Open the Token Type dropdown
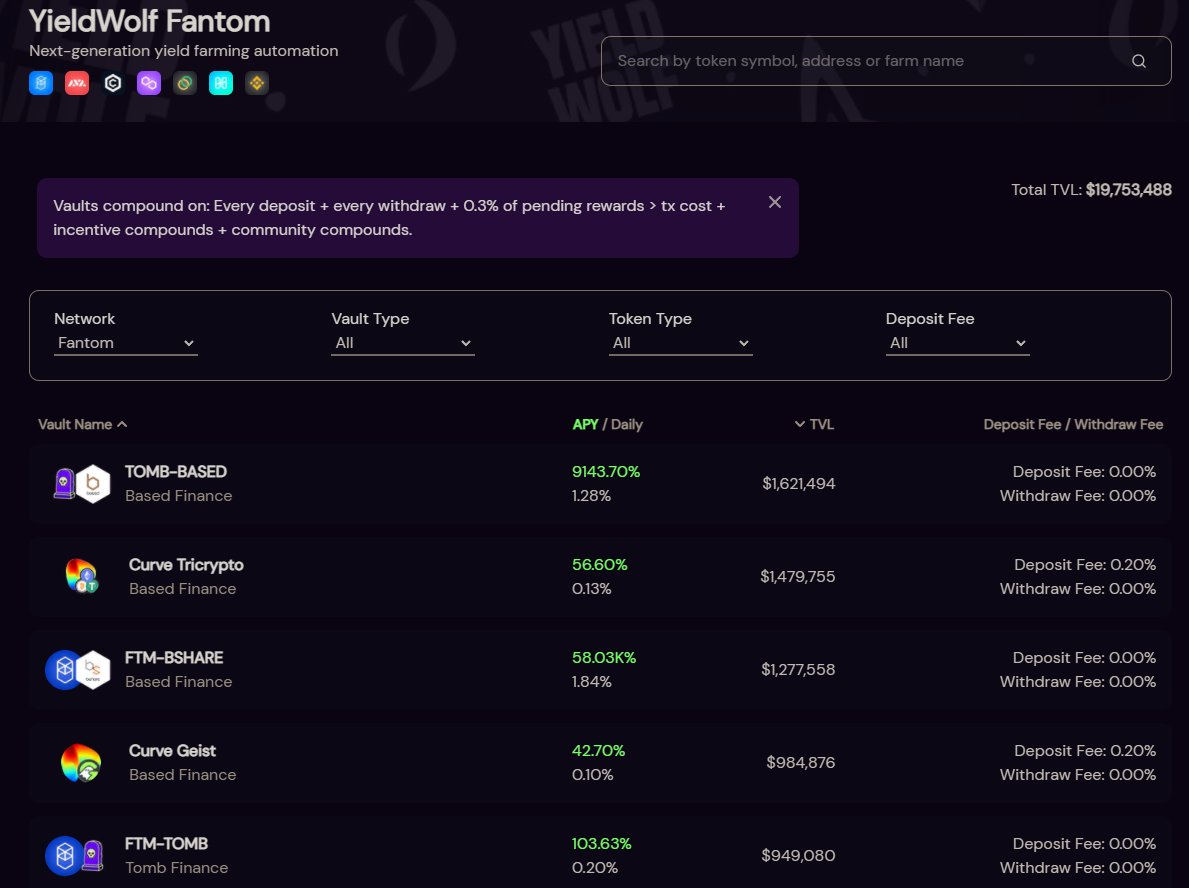This screenshot has width=1189, height=888. 680,343
